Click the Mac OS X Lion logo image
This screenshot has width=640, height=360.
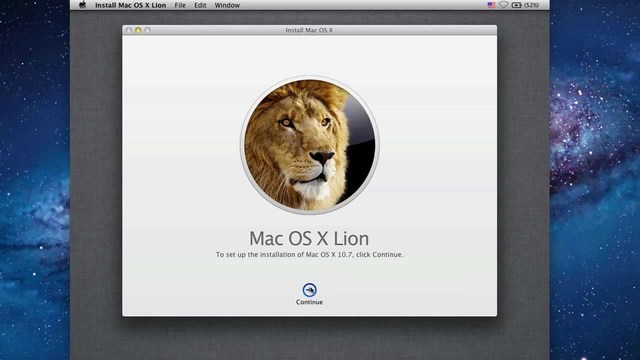[309, 145]
